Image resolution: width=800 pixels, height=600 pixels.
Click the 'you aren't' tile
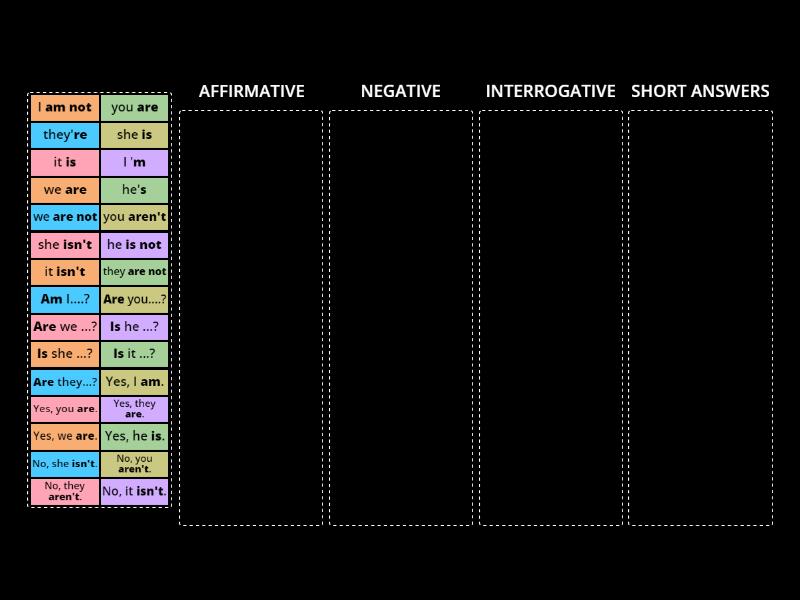[135, 217]
